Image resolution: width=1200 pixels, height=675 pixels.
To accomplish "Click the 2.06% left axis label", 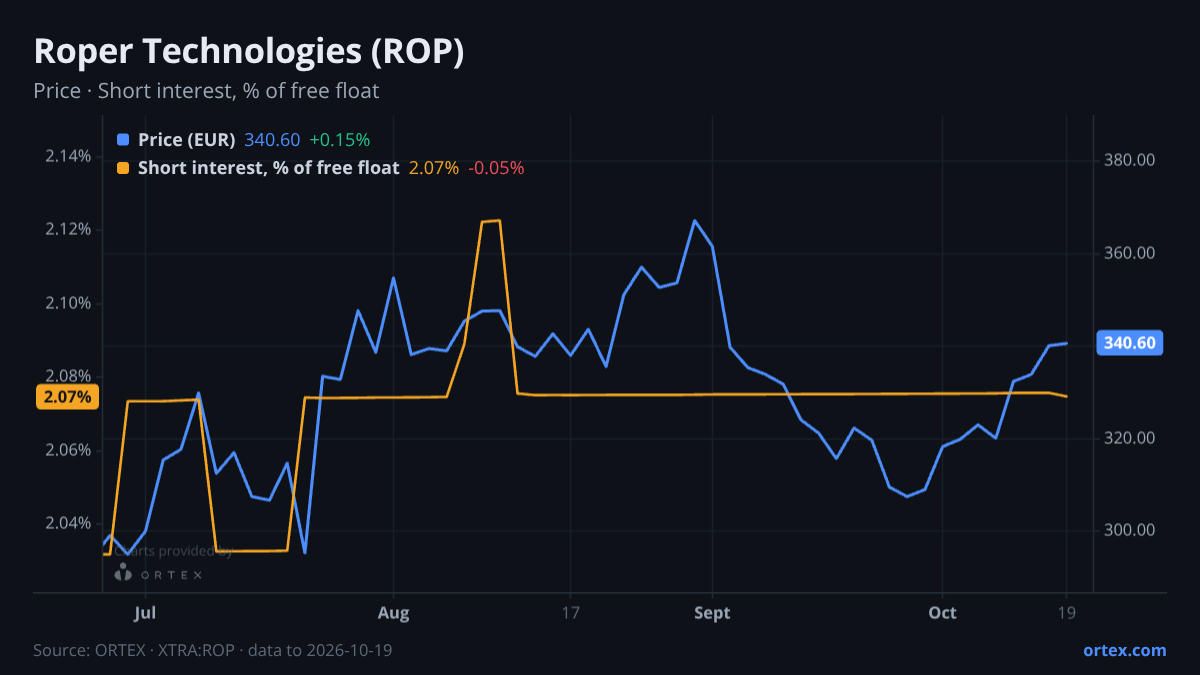I will pos(68,450).
